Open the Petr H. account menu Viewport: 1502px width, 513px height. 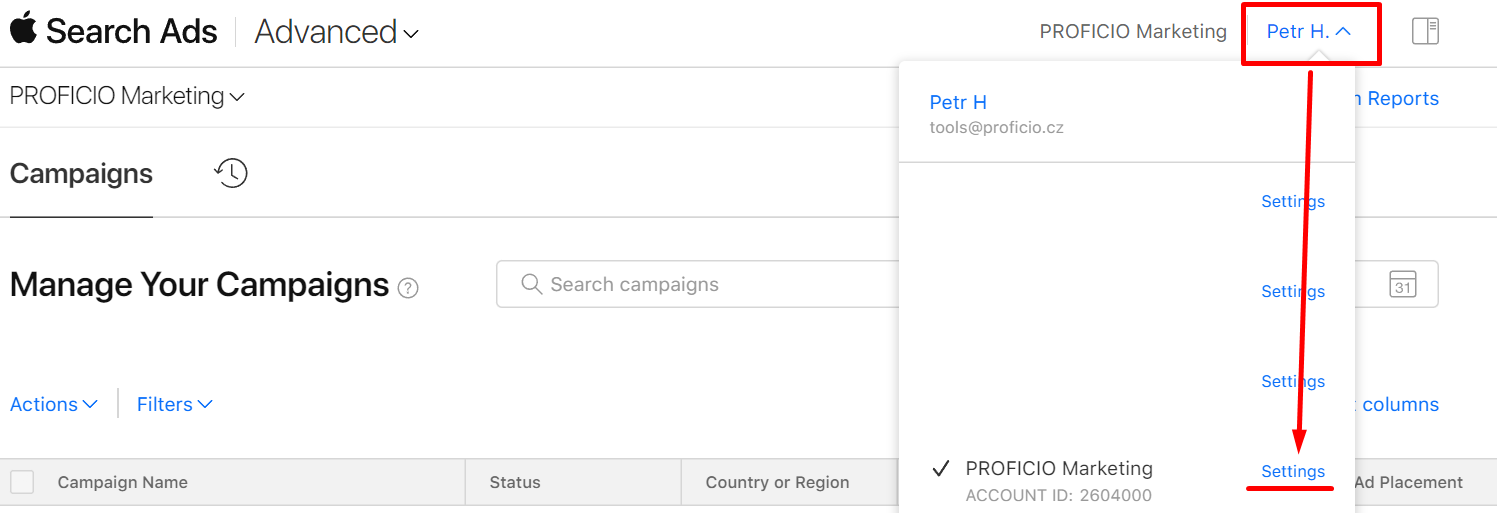coord(1309,32)
